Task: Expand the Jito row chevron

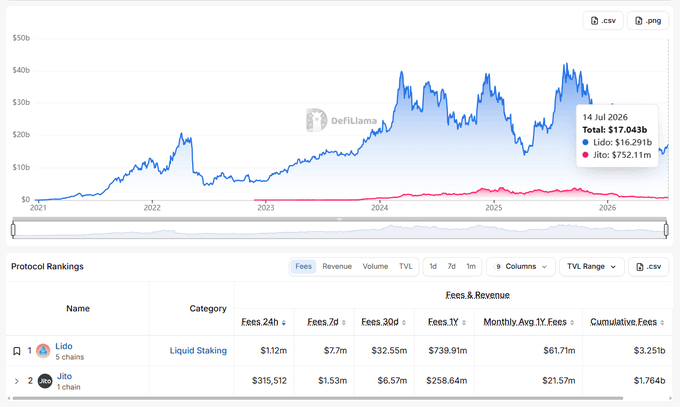Action: point(16,381)
